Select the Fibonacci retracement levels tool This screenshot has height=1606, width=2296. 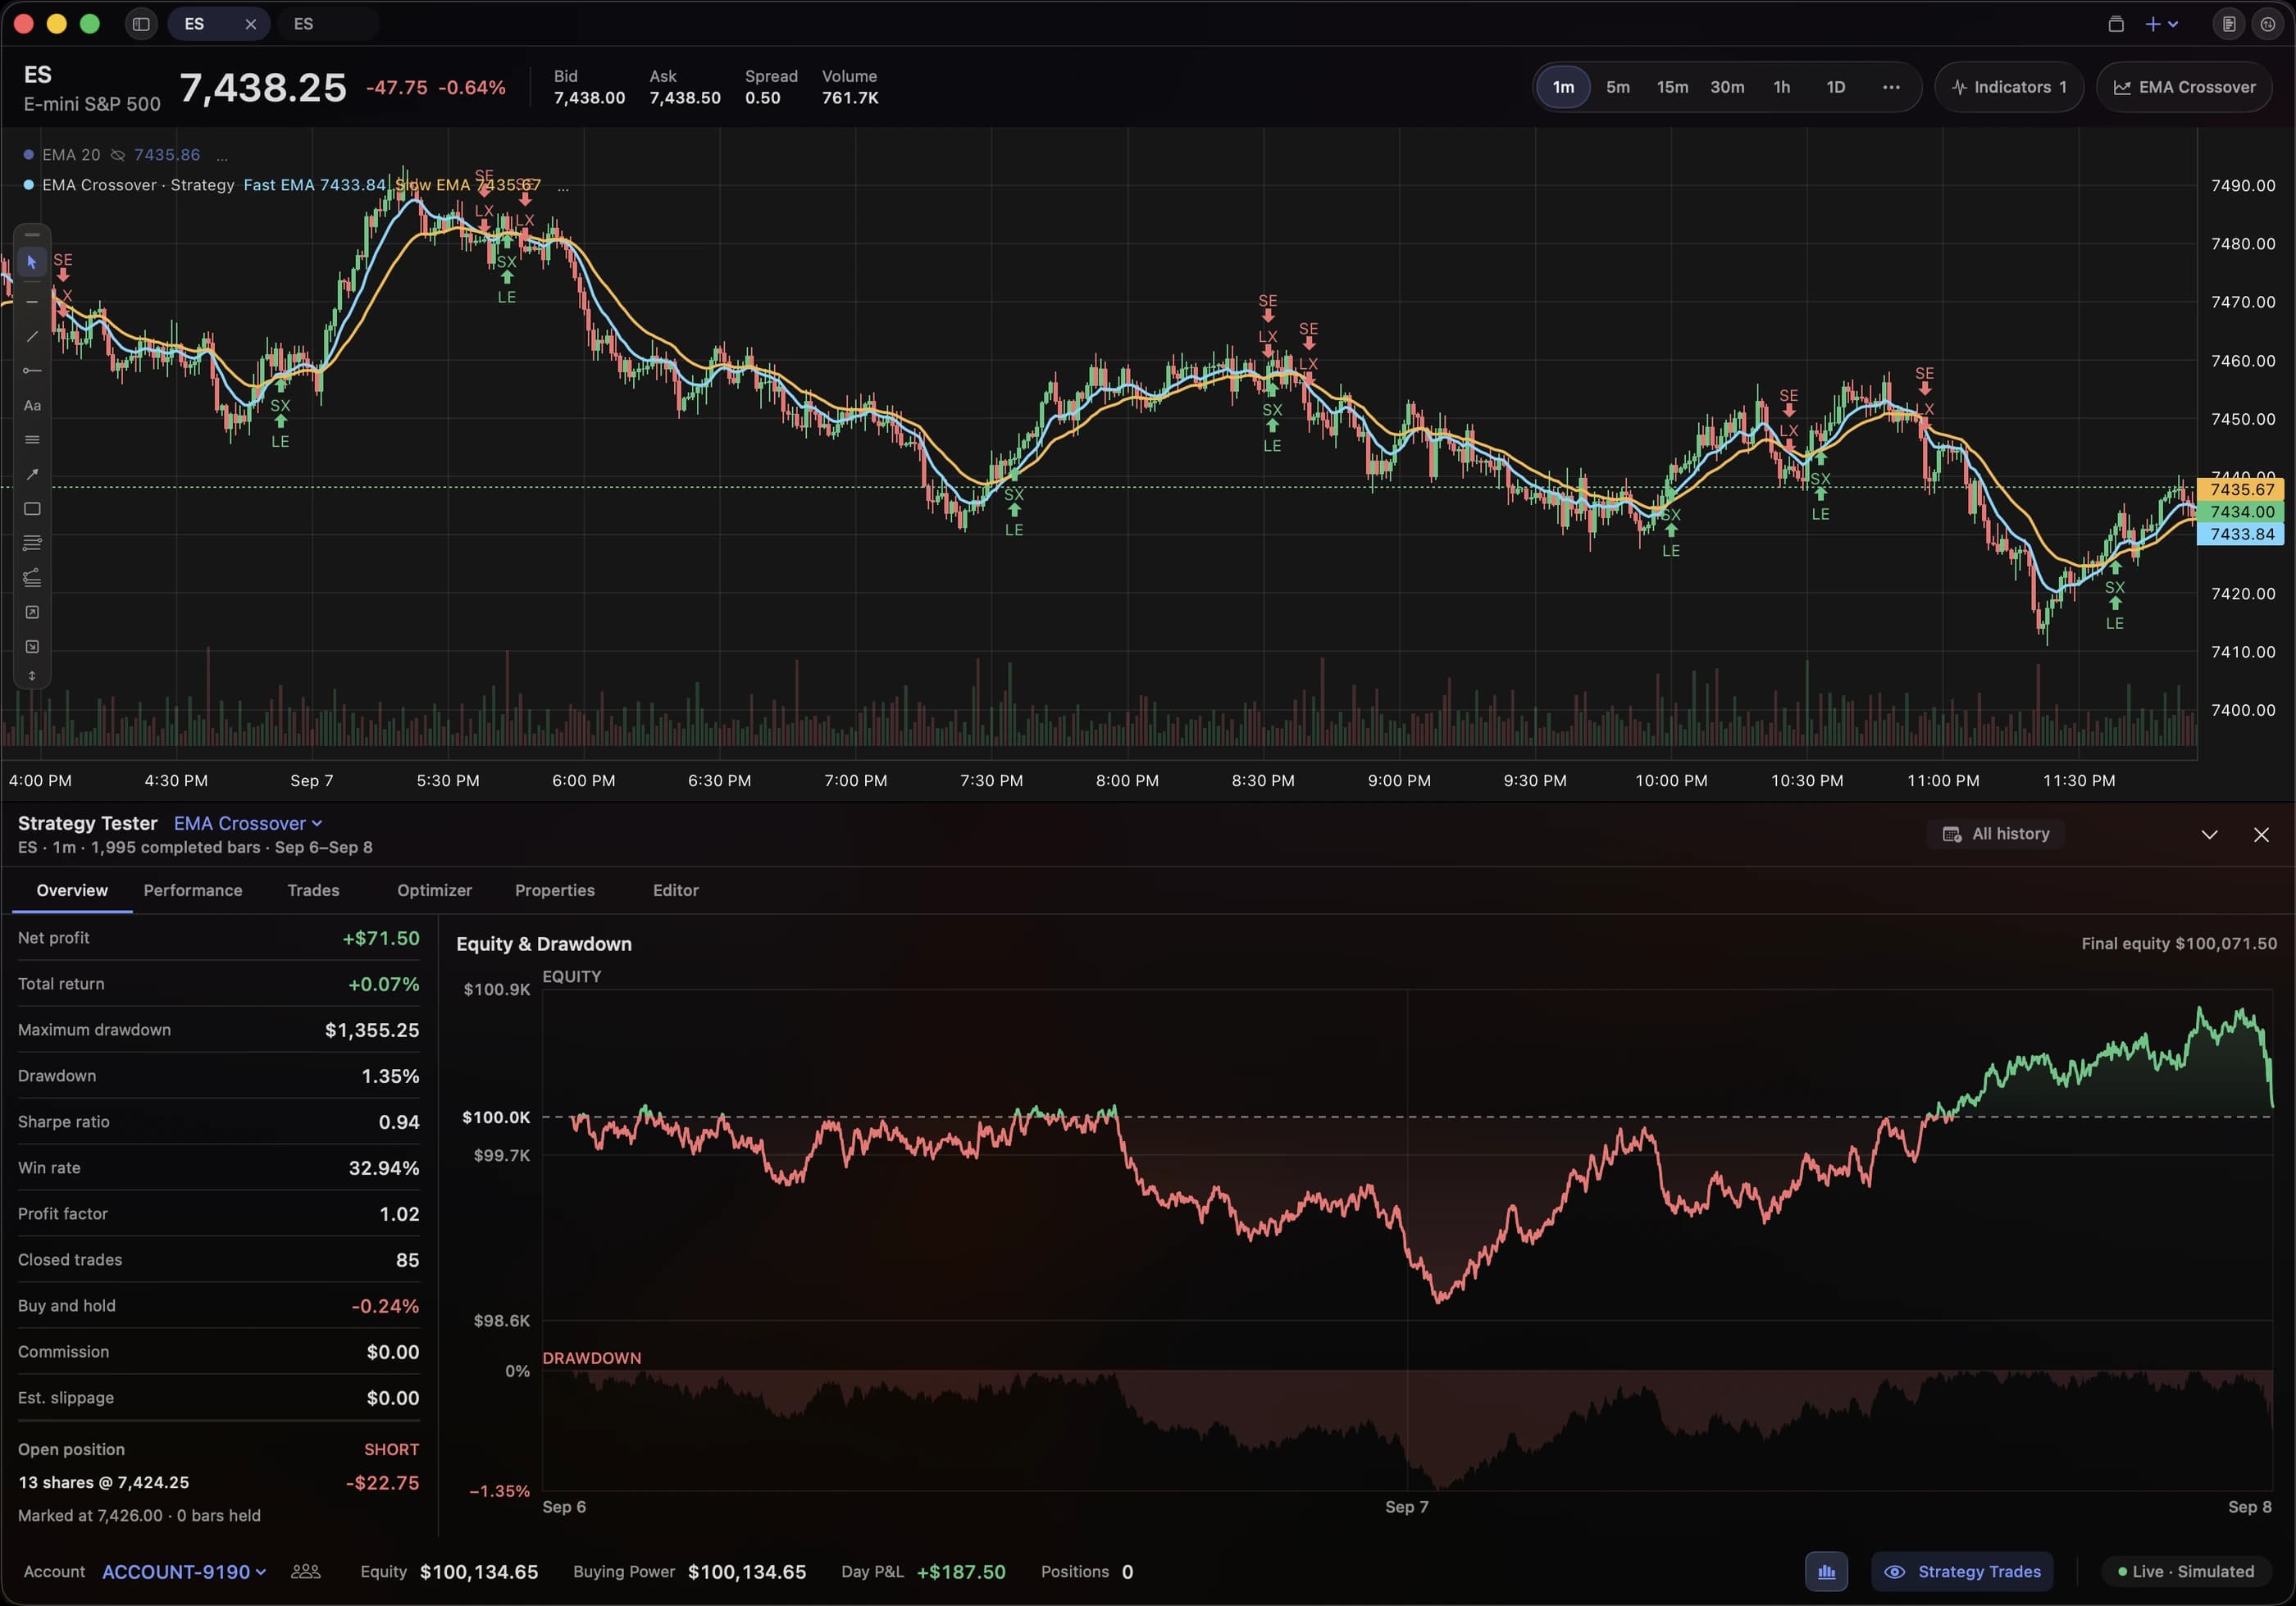[x=32, y=543]
